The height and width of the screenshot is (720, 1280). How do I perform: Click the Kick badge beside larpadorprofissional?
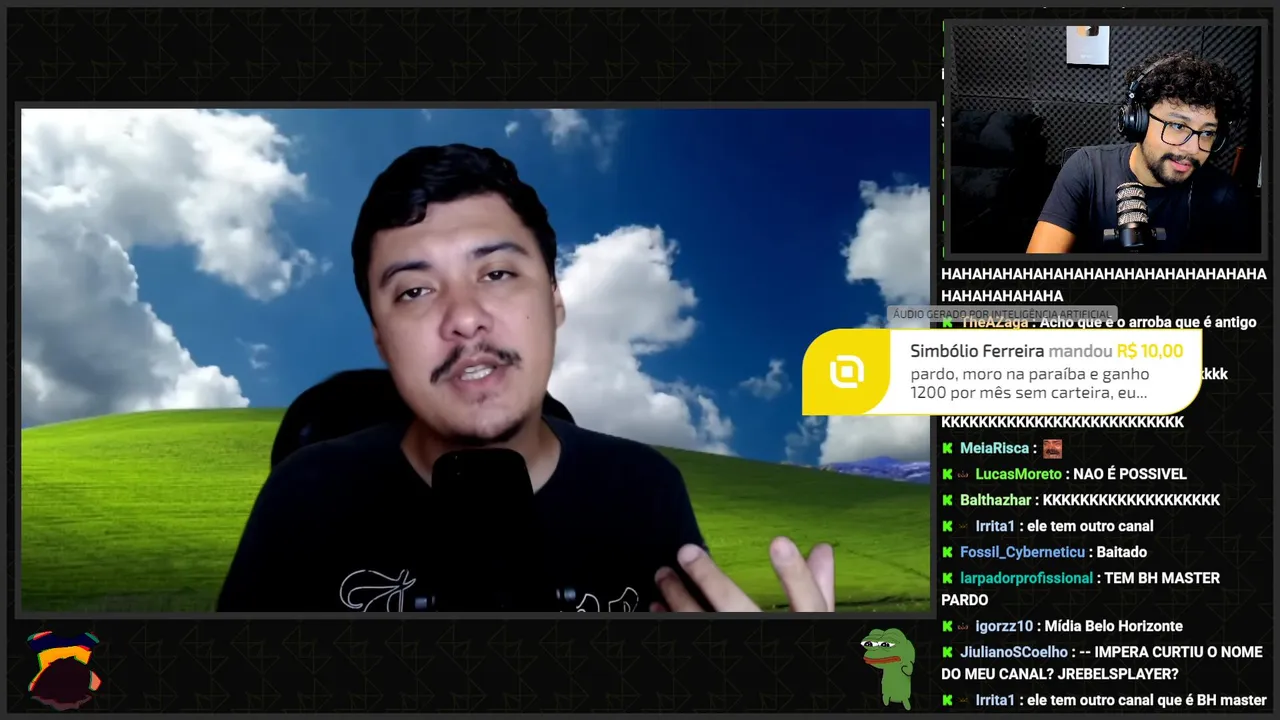pos(947,578)
